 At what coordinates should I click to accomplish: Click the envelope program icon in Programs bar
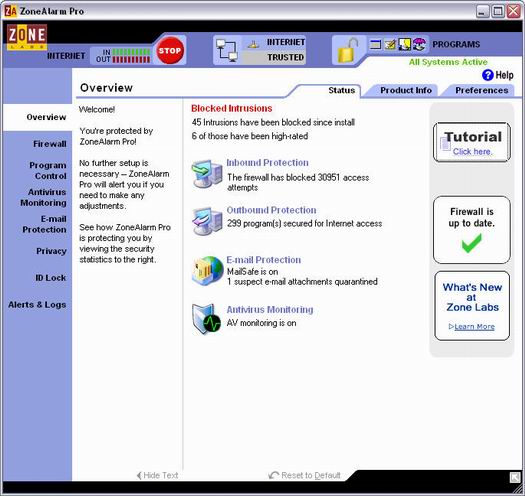click(390, 44)
